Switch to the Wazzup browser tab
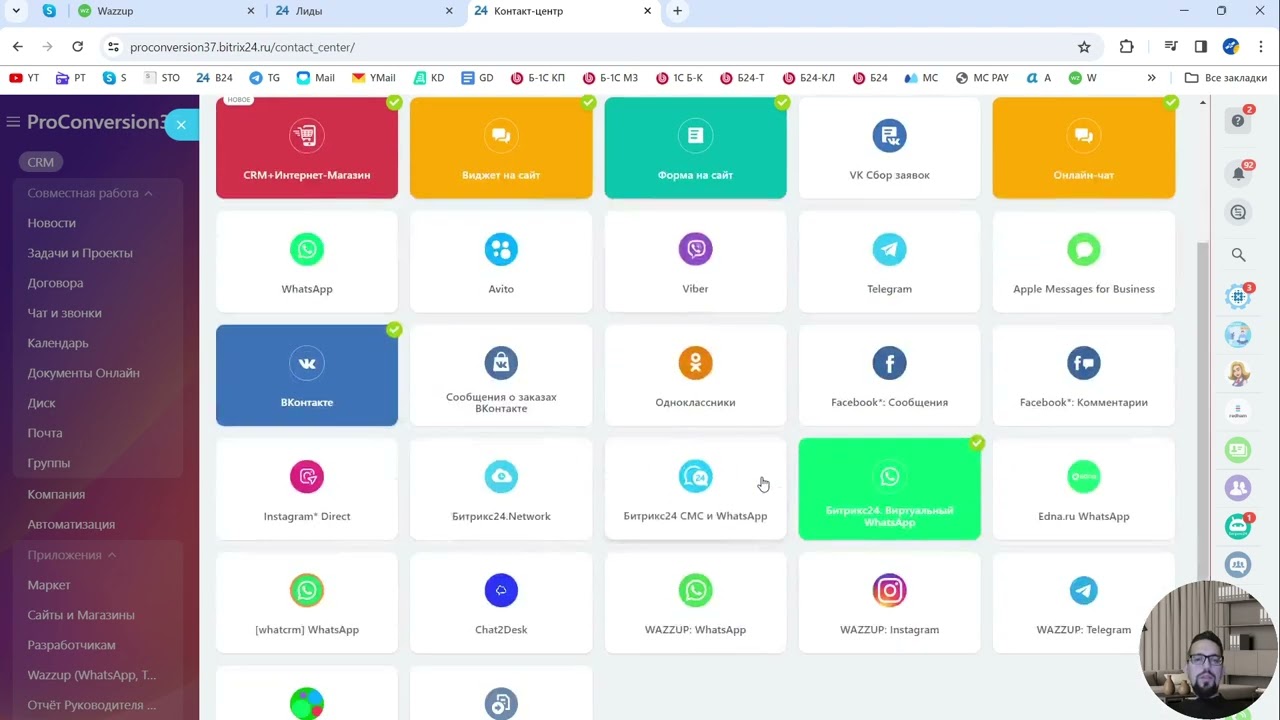Image resolution: width=1280 pixels, height=720 pixels. (x=165, y=11)
